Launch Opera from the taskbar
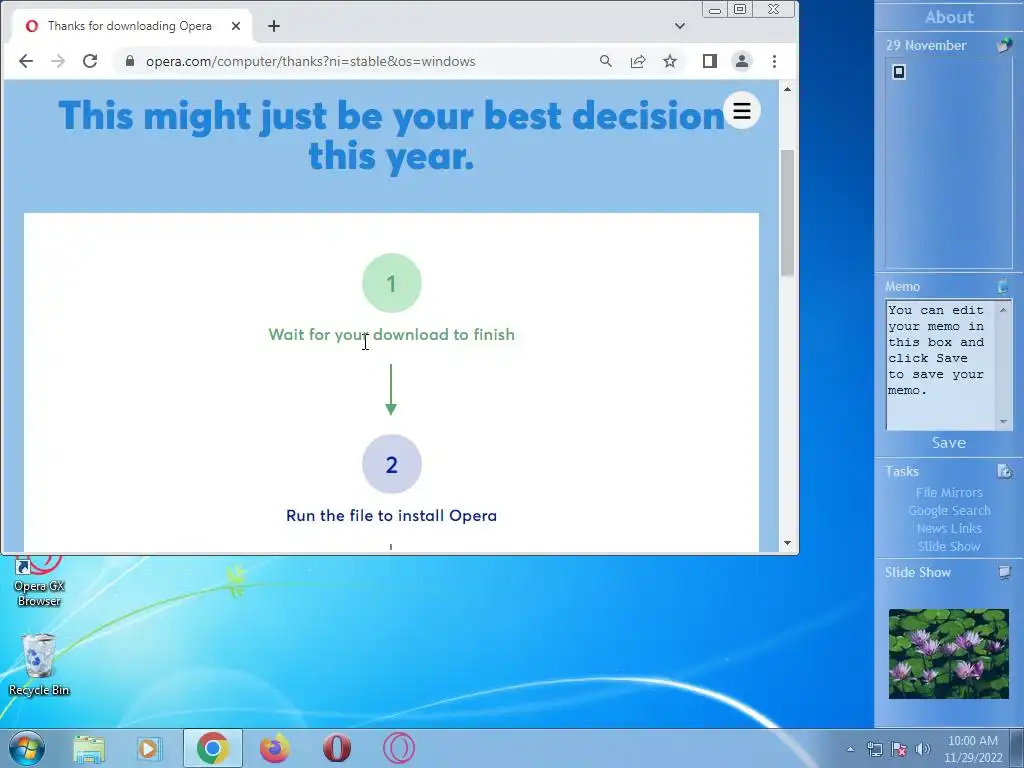This screenshot has width=1024, height=768. [x=337, y=748]
